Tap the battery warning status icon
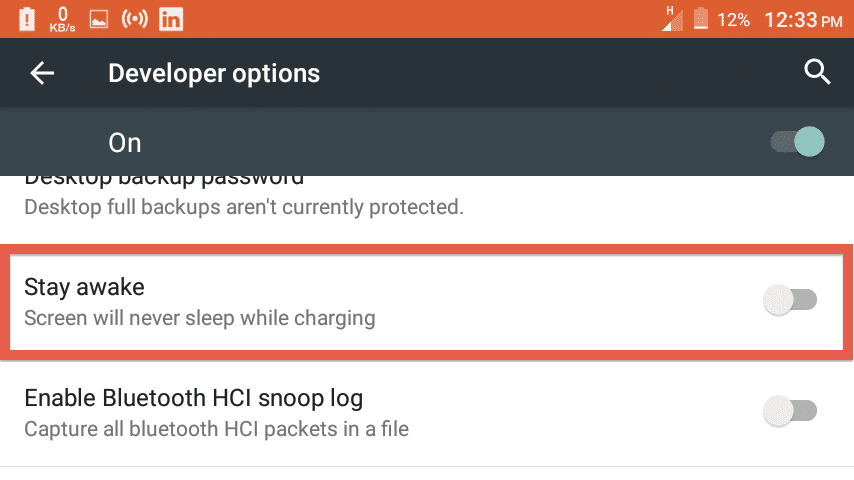854x480 pixels. tap(27, 20)
